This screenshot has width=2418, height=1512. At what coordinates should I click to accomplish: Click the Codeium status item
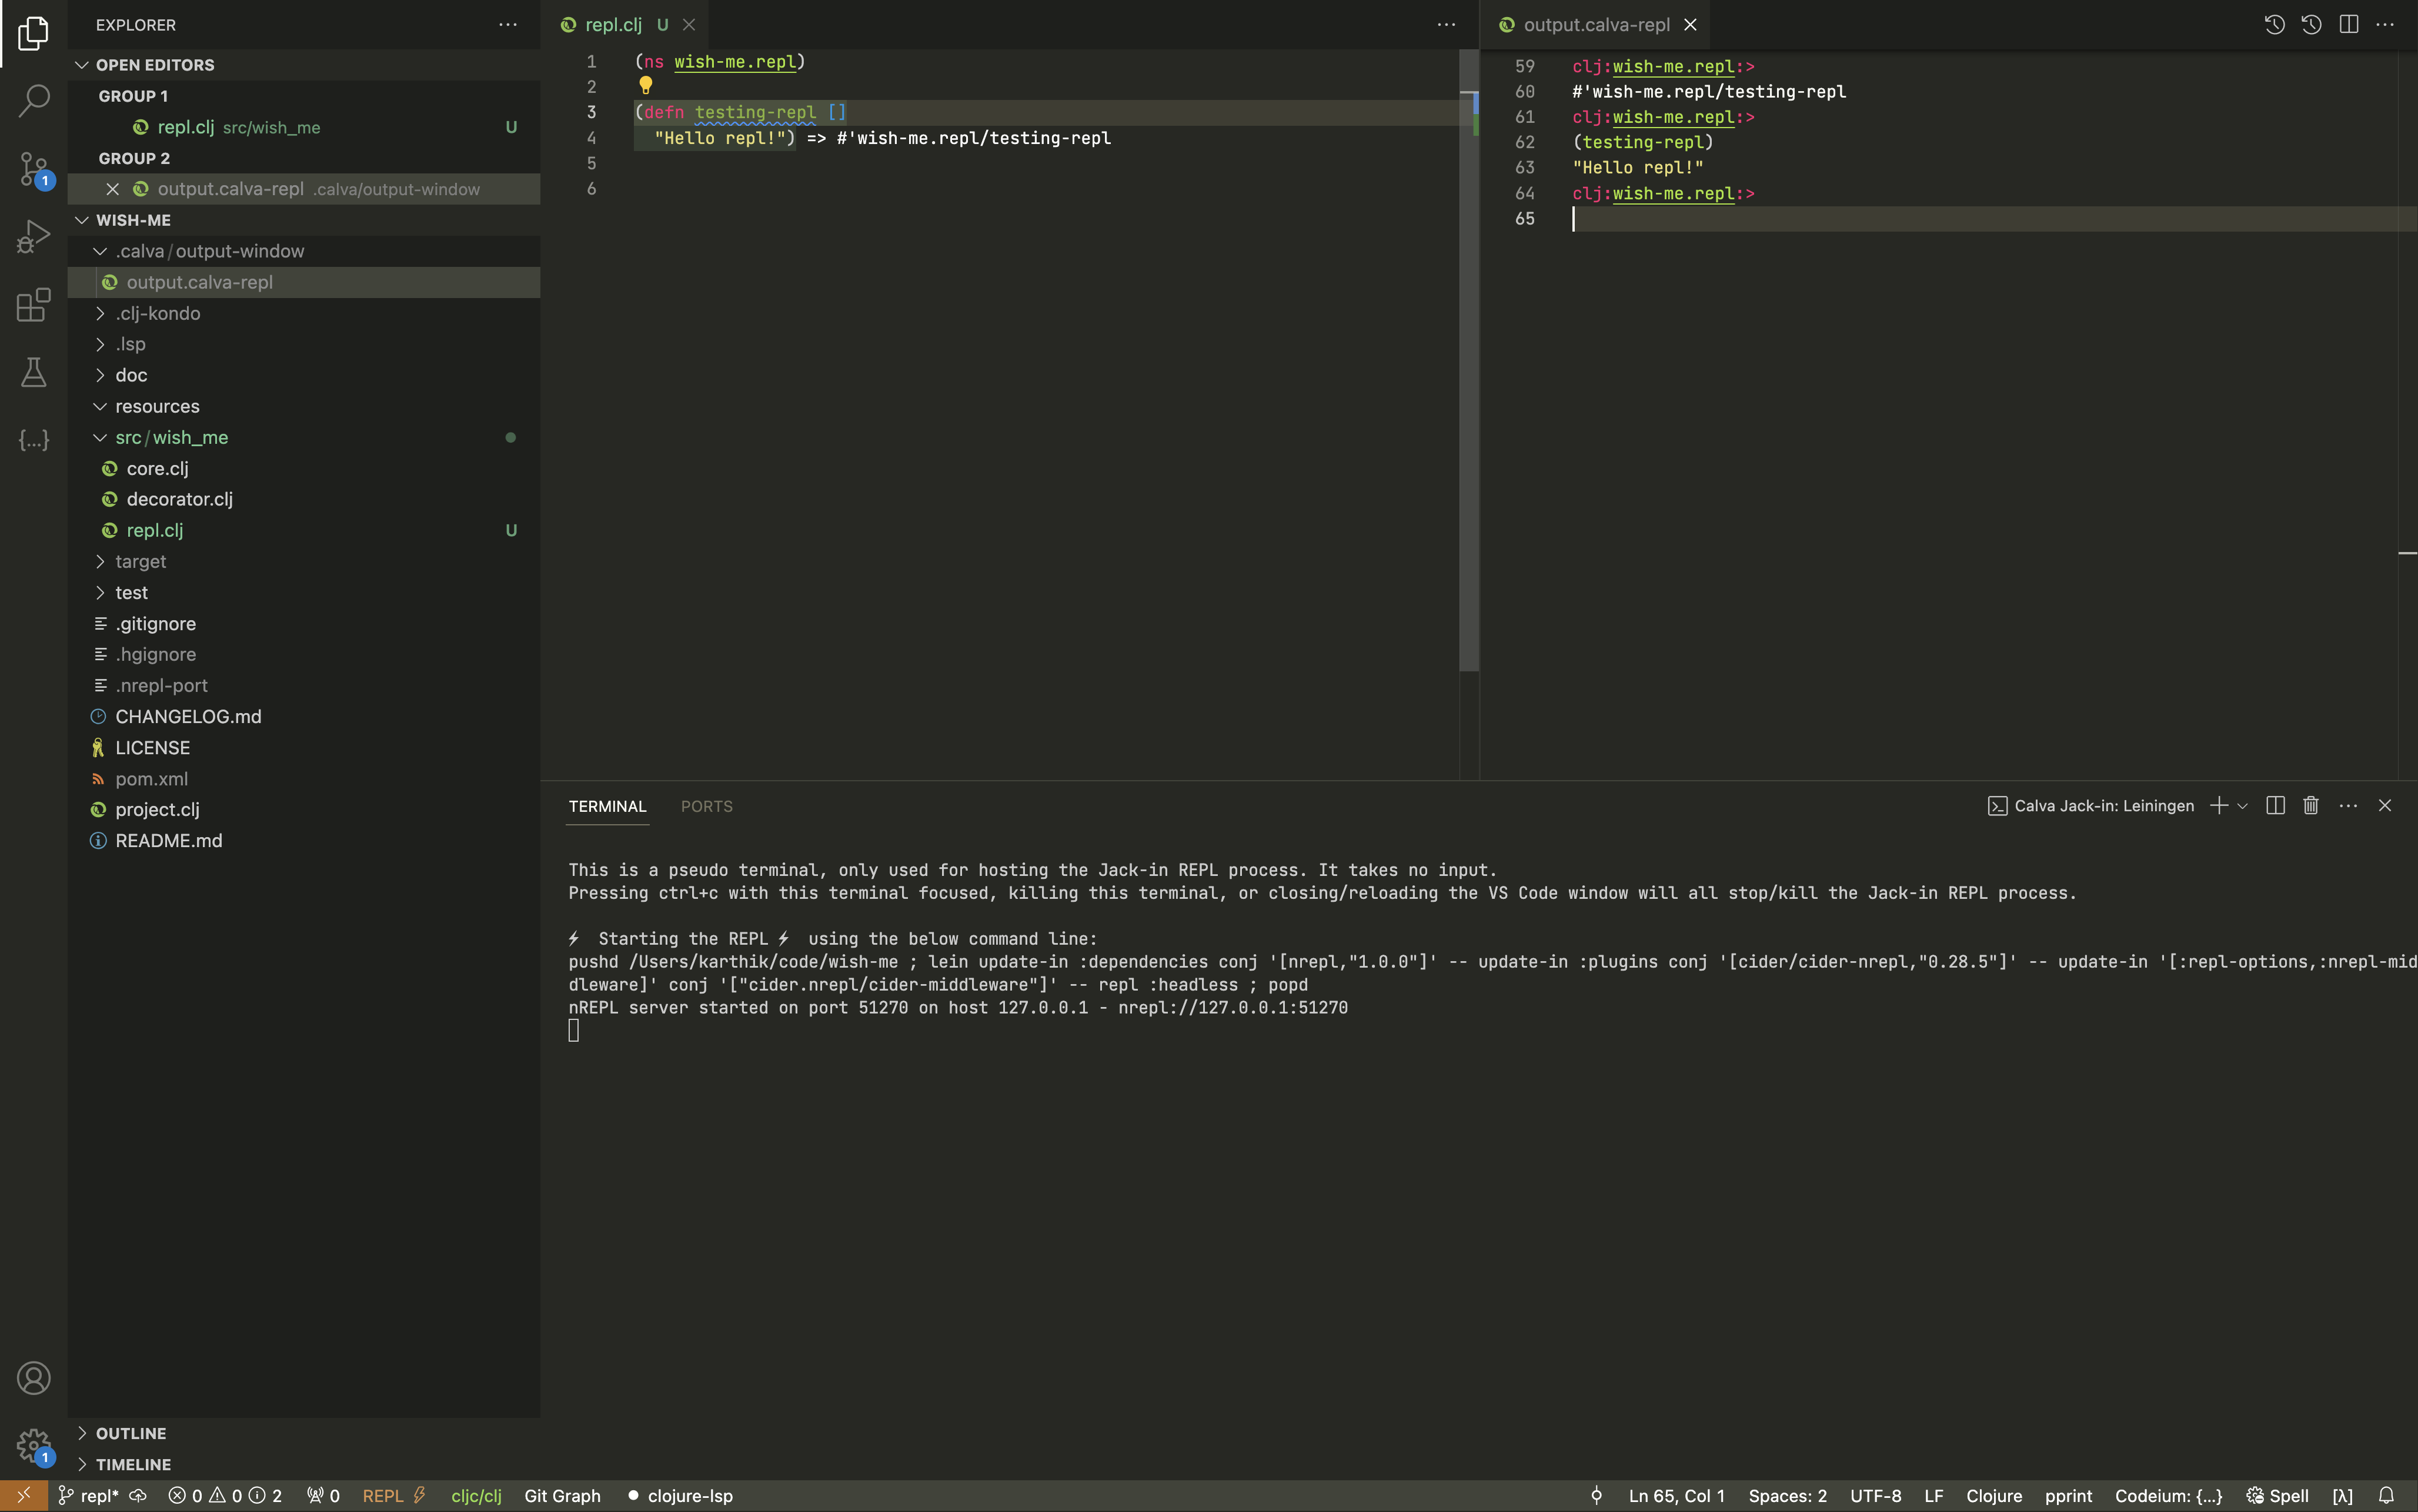coord(2168,1496)
